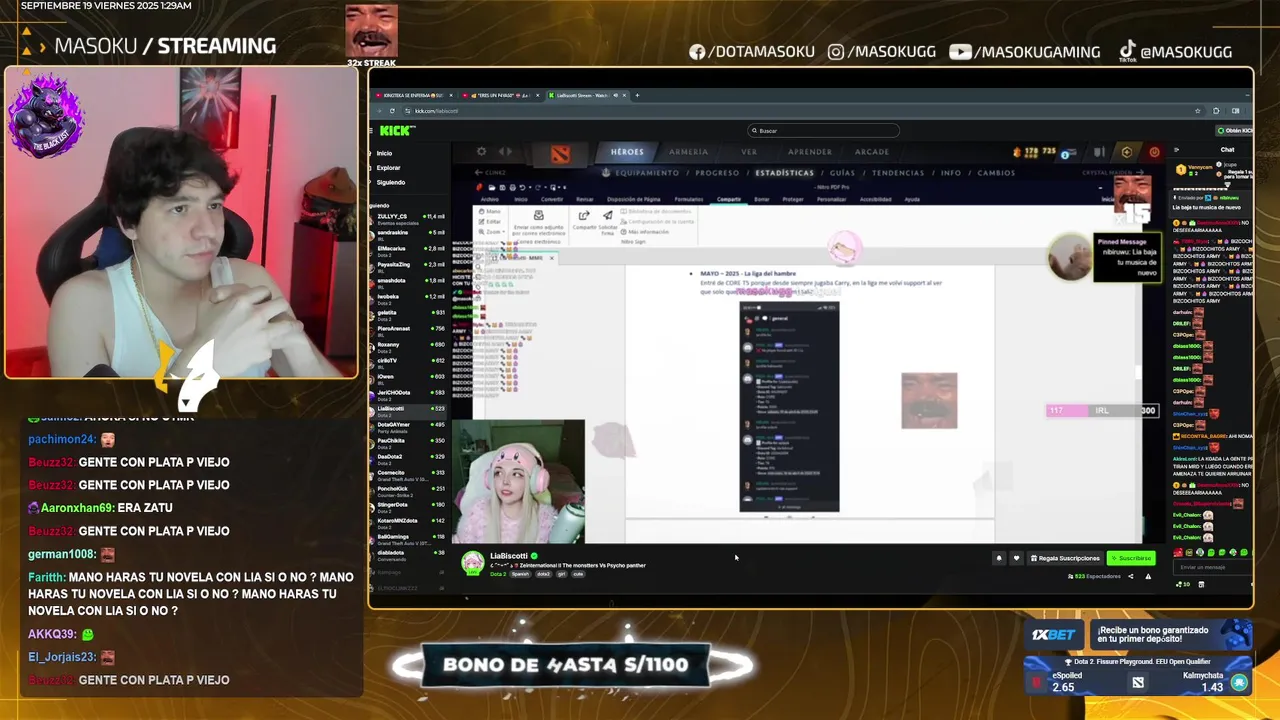Reload the Kick browser page
1280x720 pixels.
coord(392,111)
